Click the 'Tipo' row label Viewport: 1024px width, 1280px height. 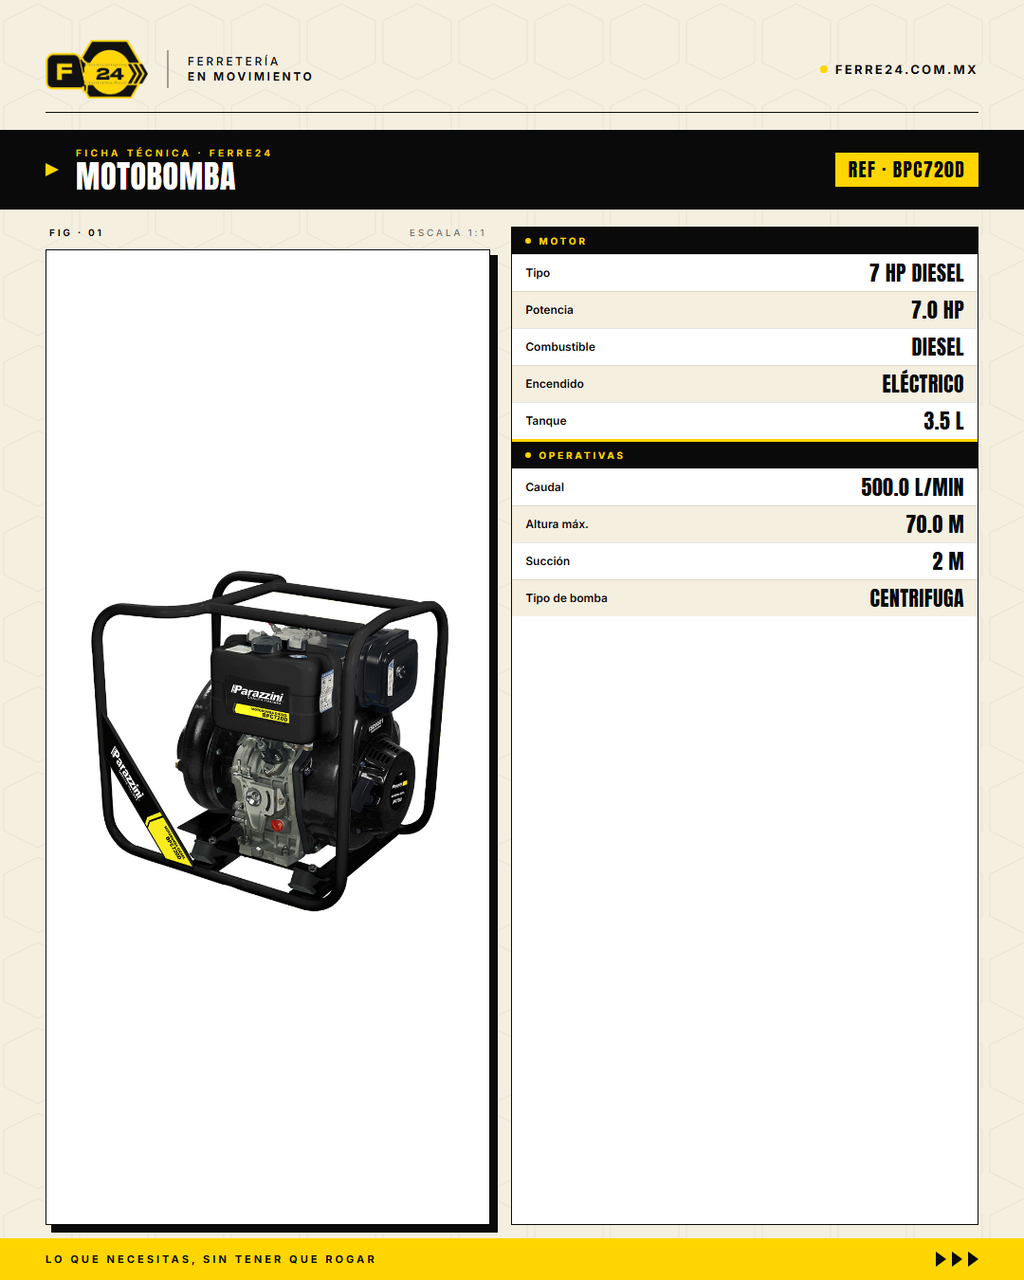[538, 273]
